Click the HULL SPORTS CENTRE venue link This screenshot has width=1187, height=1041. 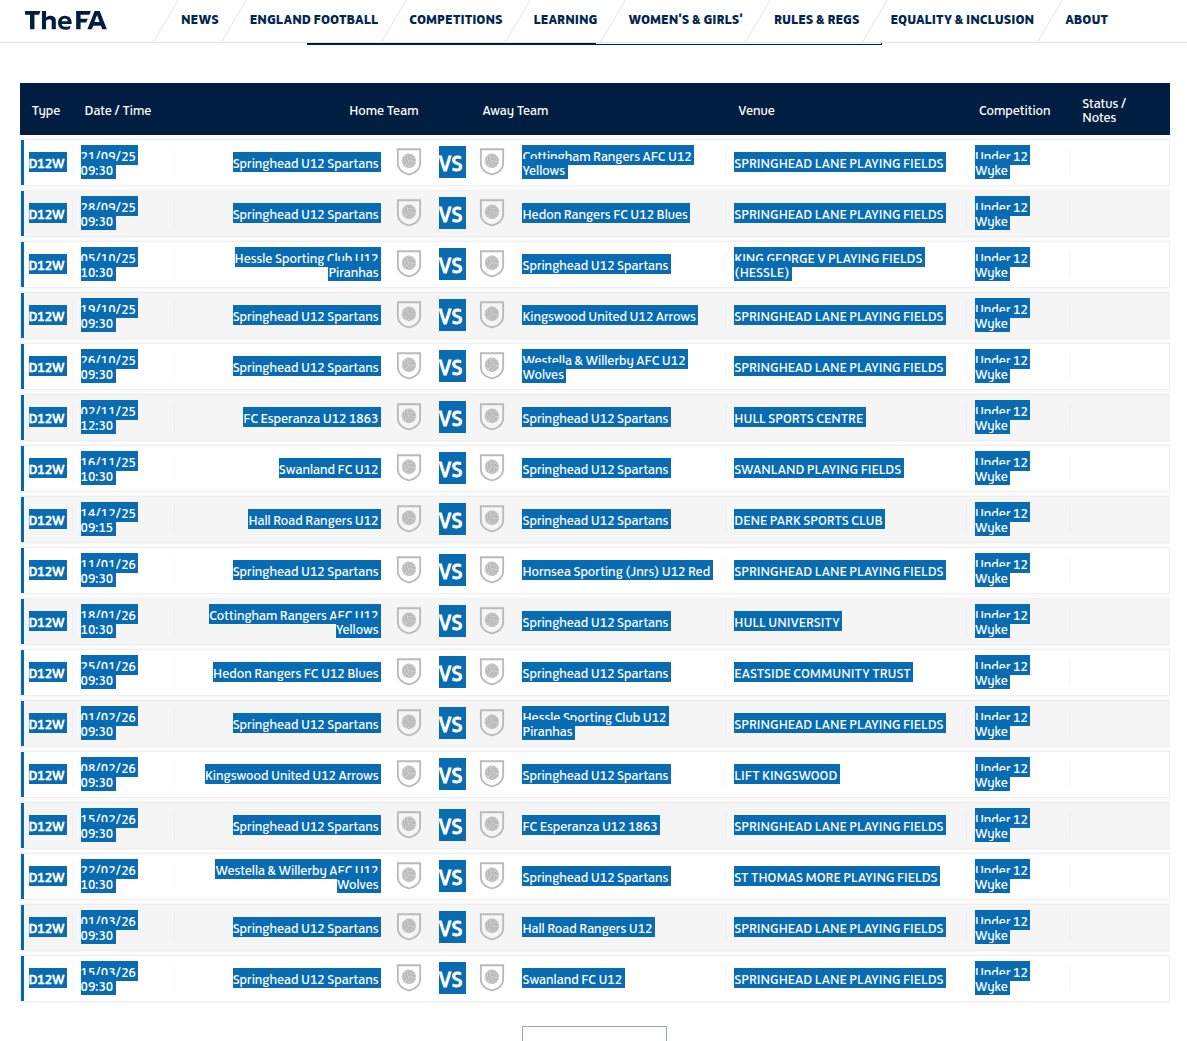point(799,417)
